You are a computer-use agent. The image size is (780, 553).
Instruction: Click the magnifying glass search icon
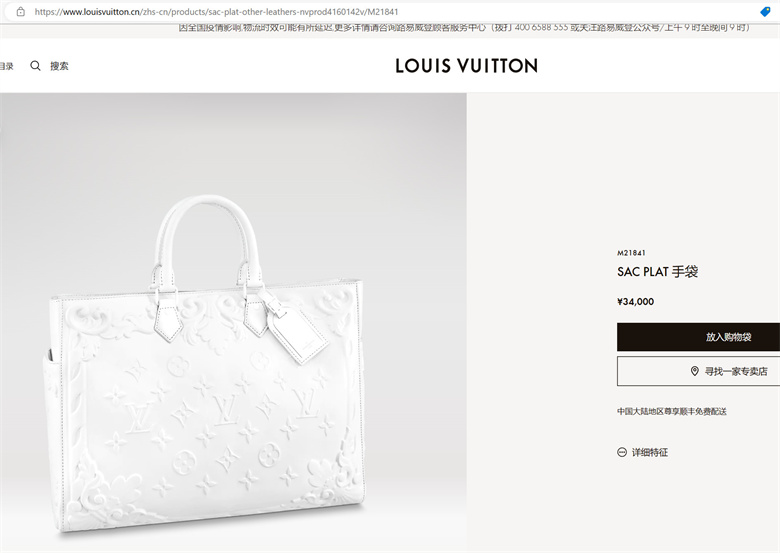click(35, 66)
